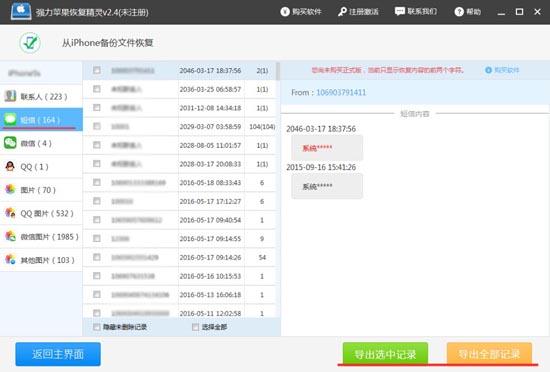
Task: Open QQ (1) category
Action: [41, 166]
